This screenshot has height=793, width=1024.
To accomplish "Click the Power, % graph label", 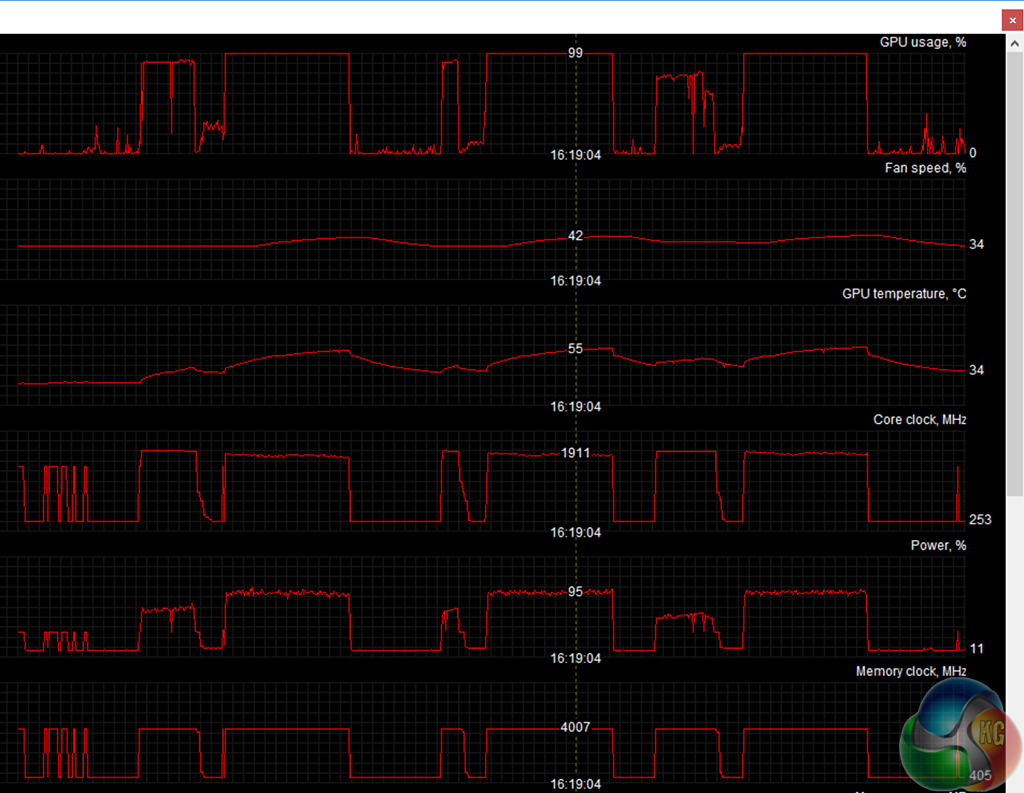I will [x=938, y=545].
